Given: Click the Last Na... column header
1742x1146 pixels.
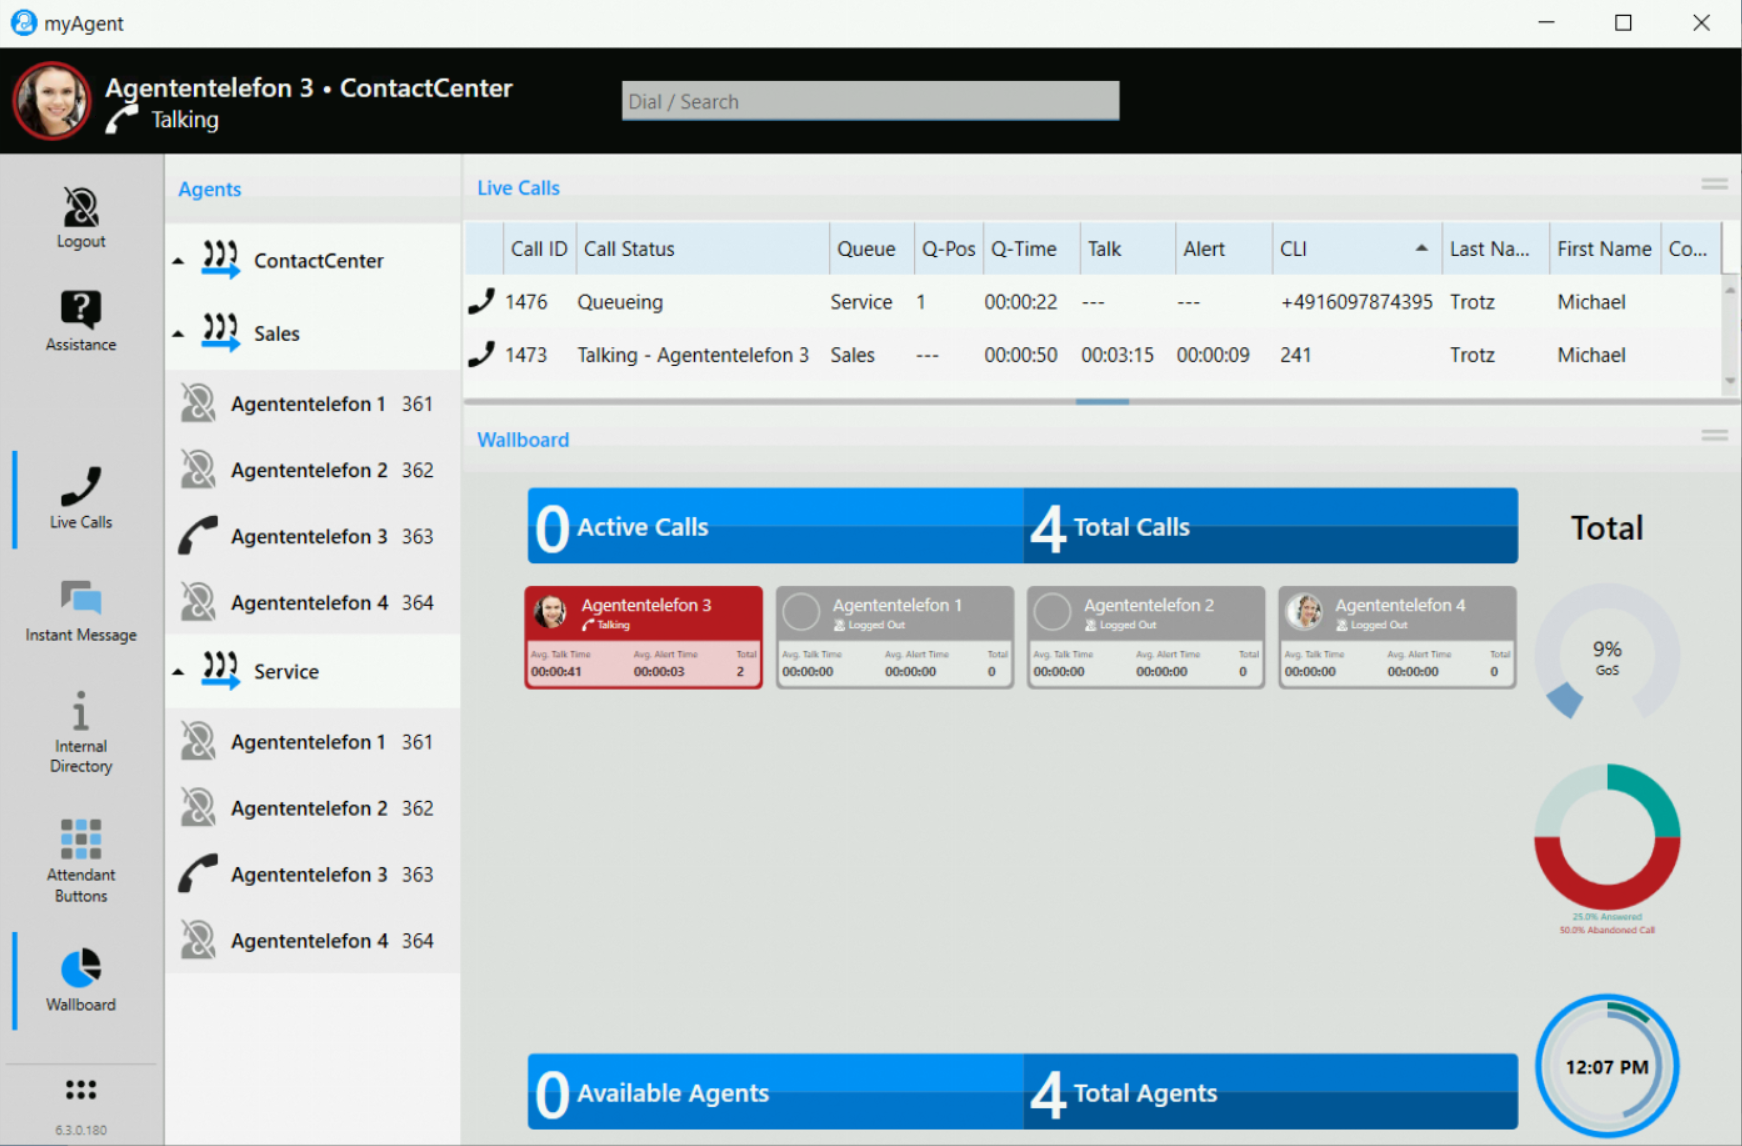Looking at the screenshot, I should [x=1495, y=249].
